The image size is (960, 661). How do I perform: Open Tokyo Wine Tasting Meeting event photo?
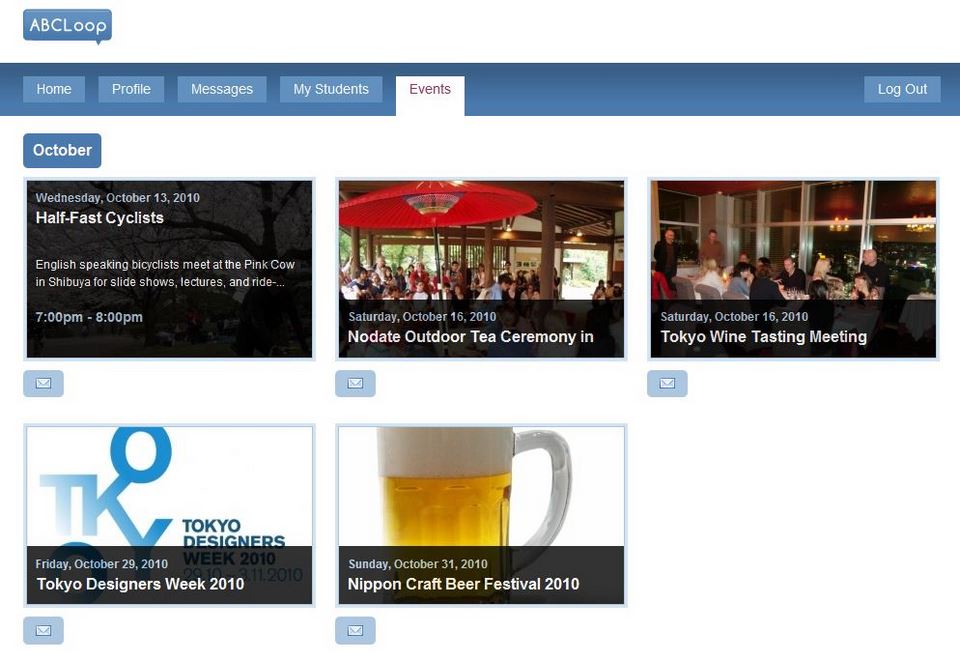tap(793, 269)
